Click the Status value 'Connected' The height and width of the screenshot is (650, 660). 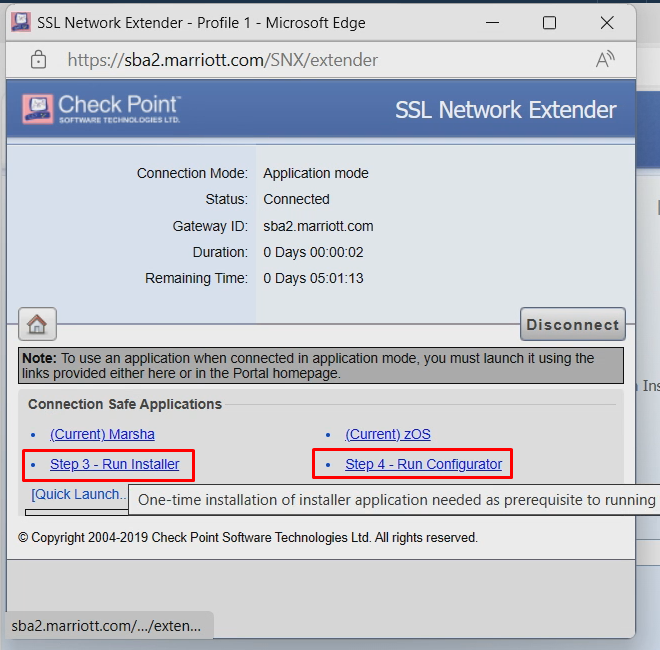click(296, 199)
